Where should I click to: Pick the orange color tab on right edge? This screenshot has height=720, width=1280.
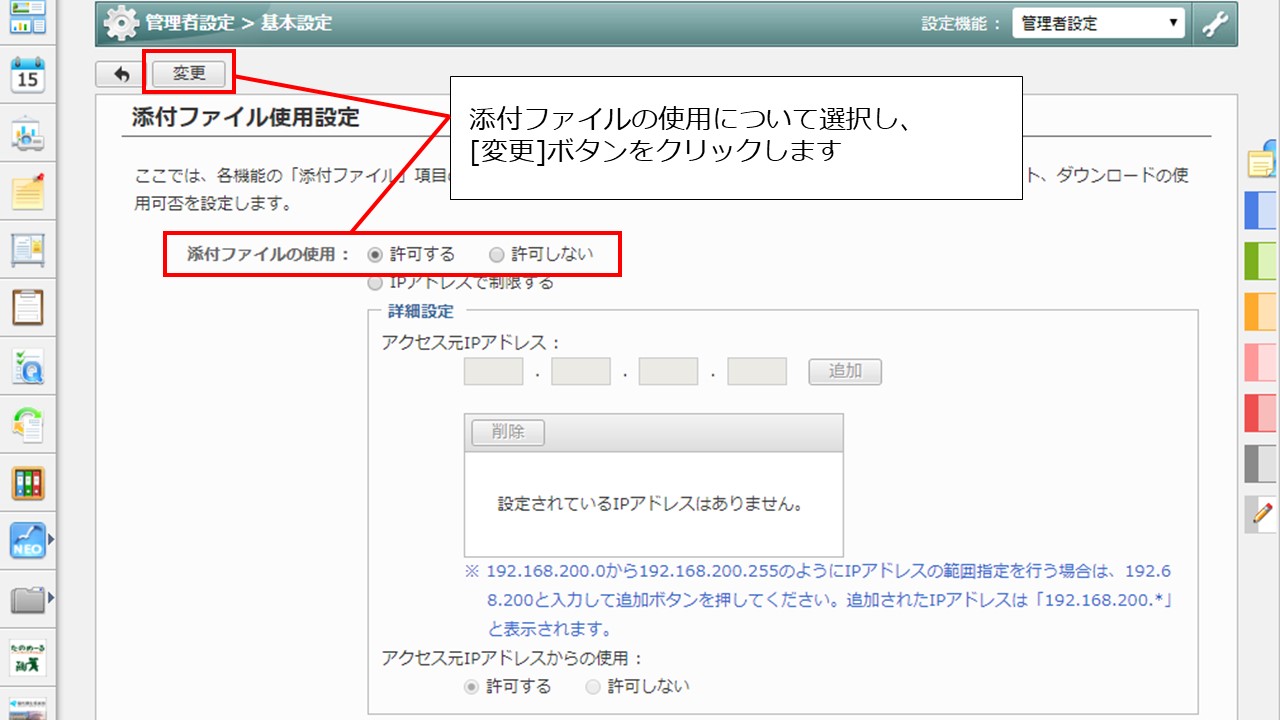(1262, 311)
